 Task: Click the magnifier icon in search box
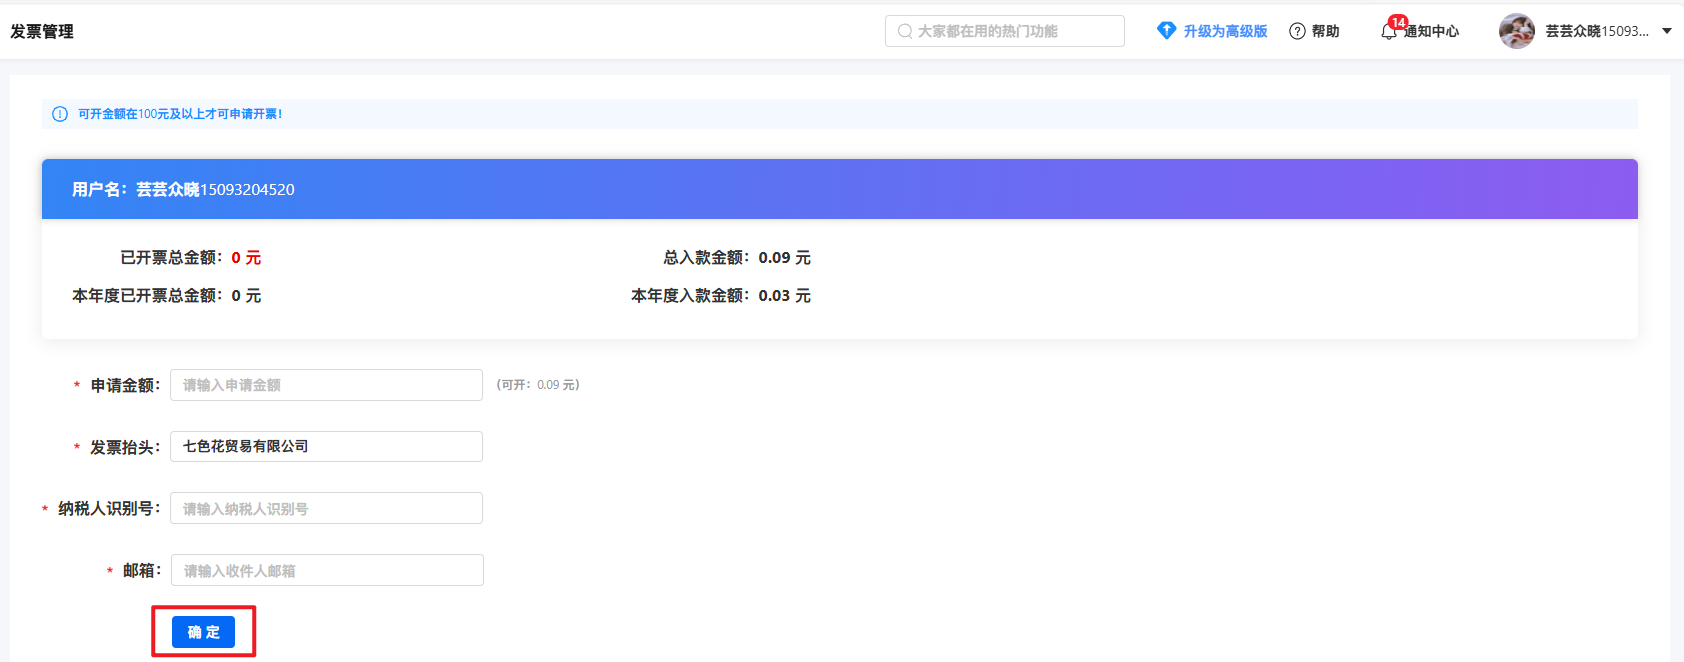(904, 31)
